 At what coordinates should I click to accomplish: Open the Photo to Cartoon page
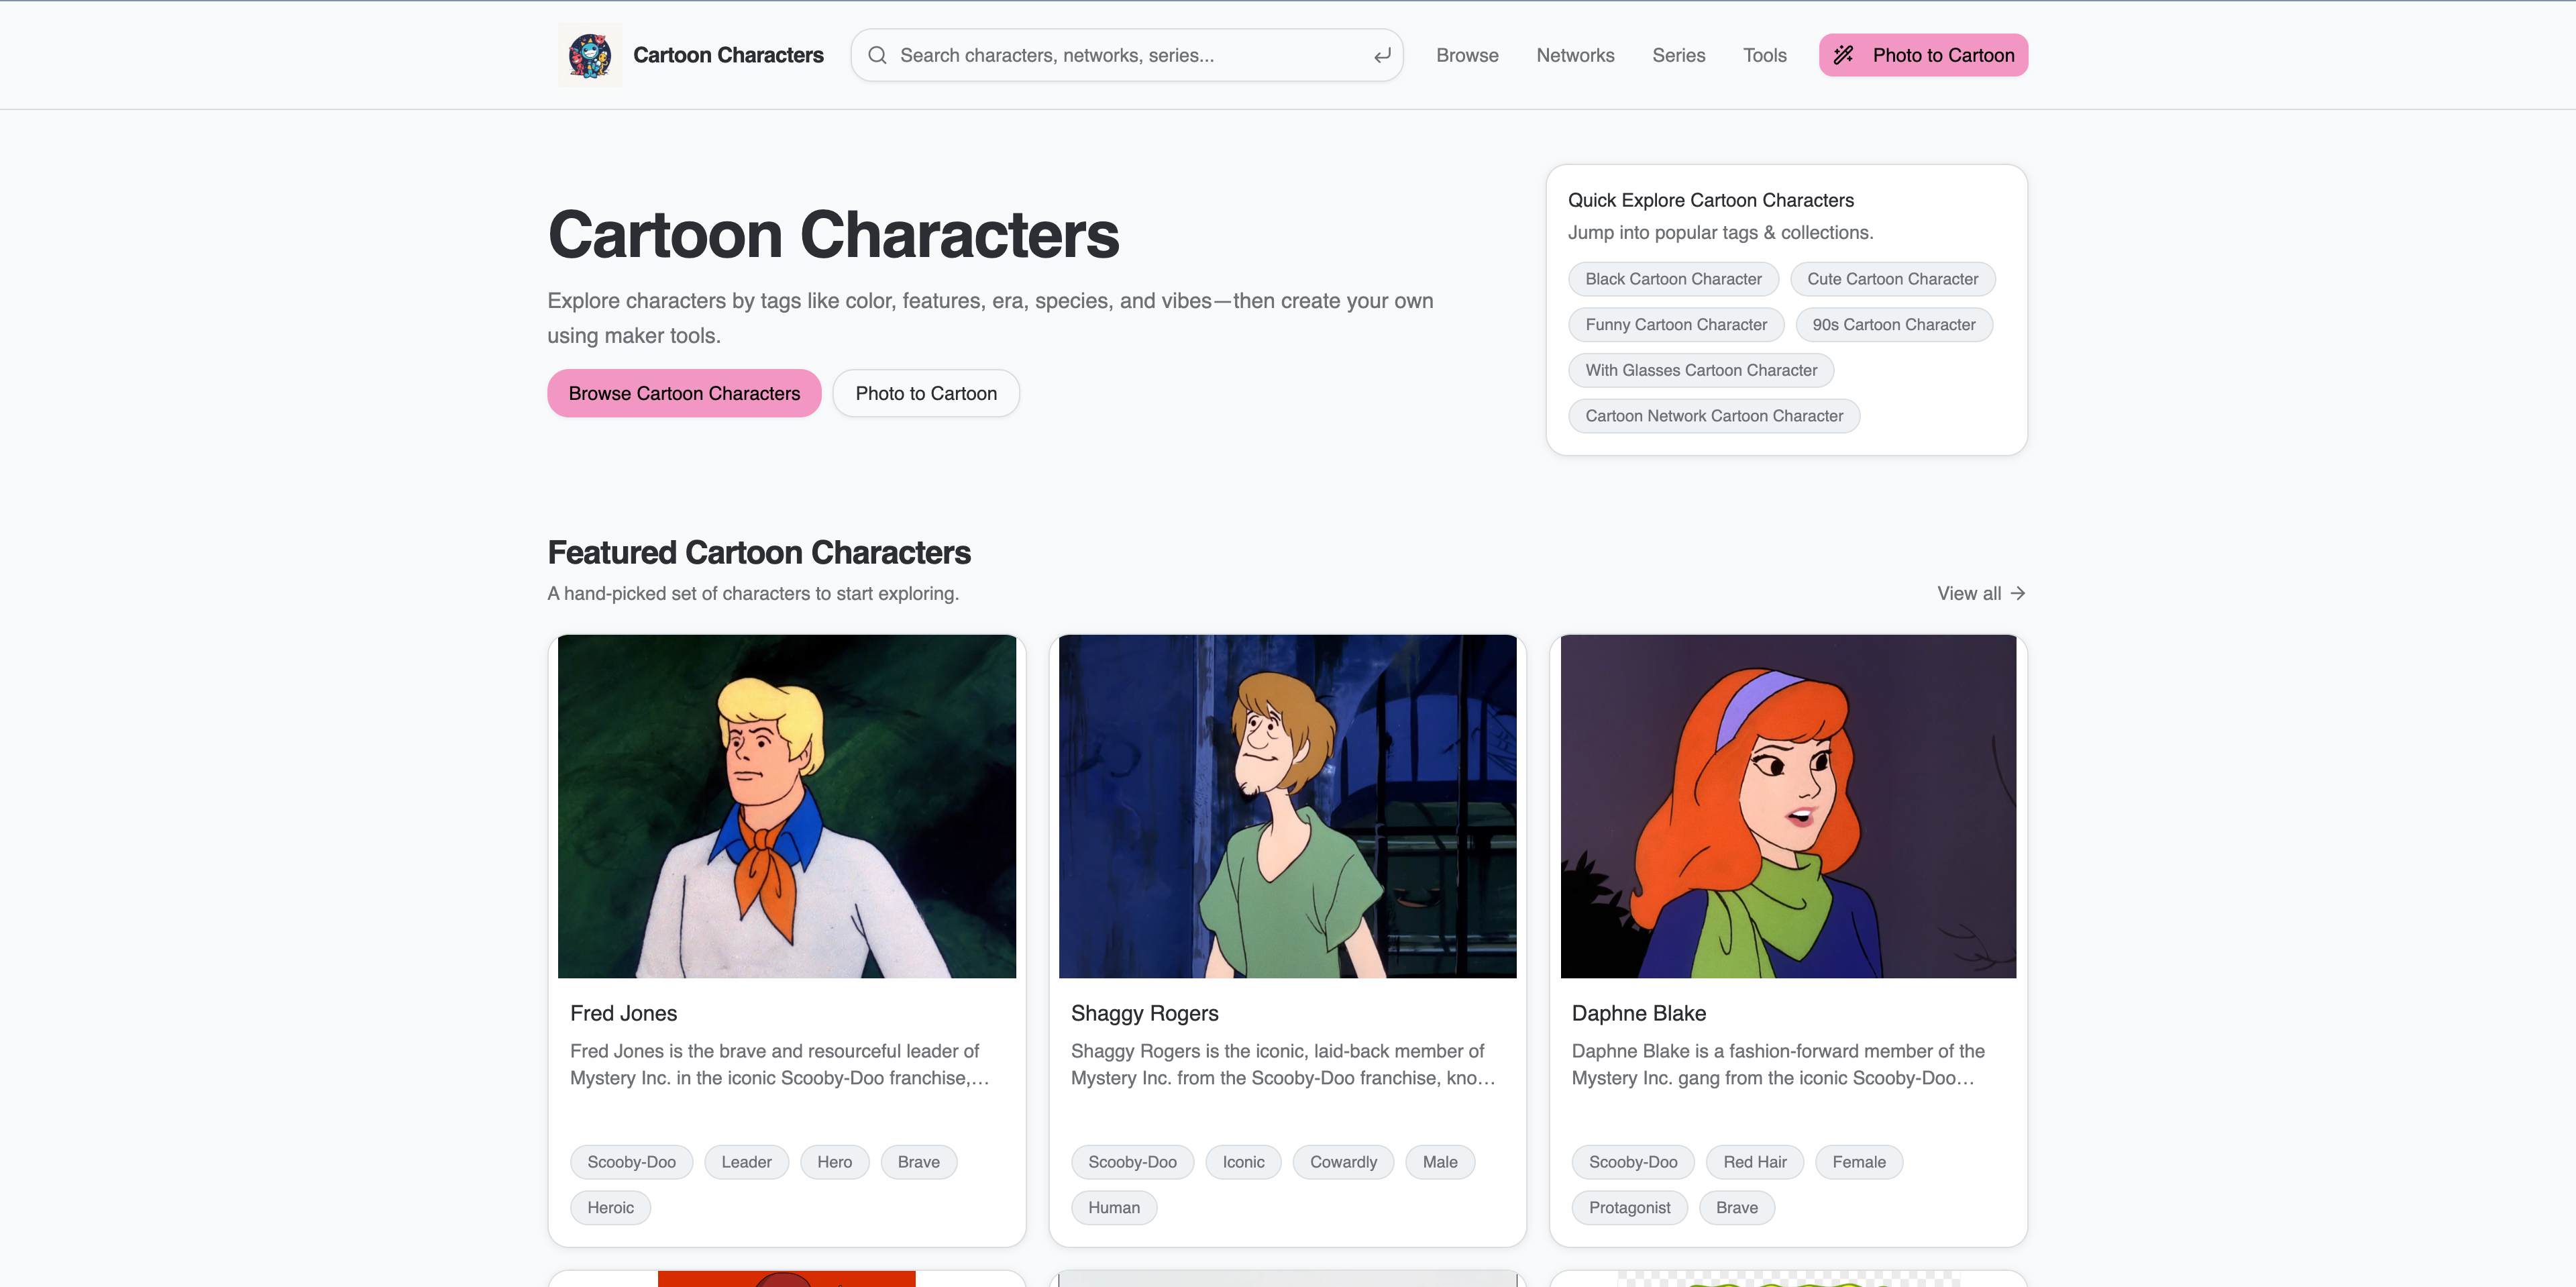click(925, 393)
